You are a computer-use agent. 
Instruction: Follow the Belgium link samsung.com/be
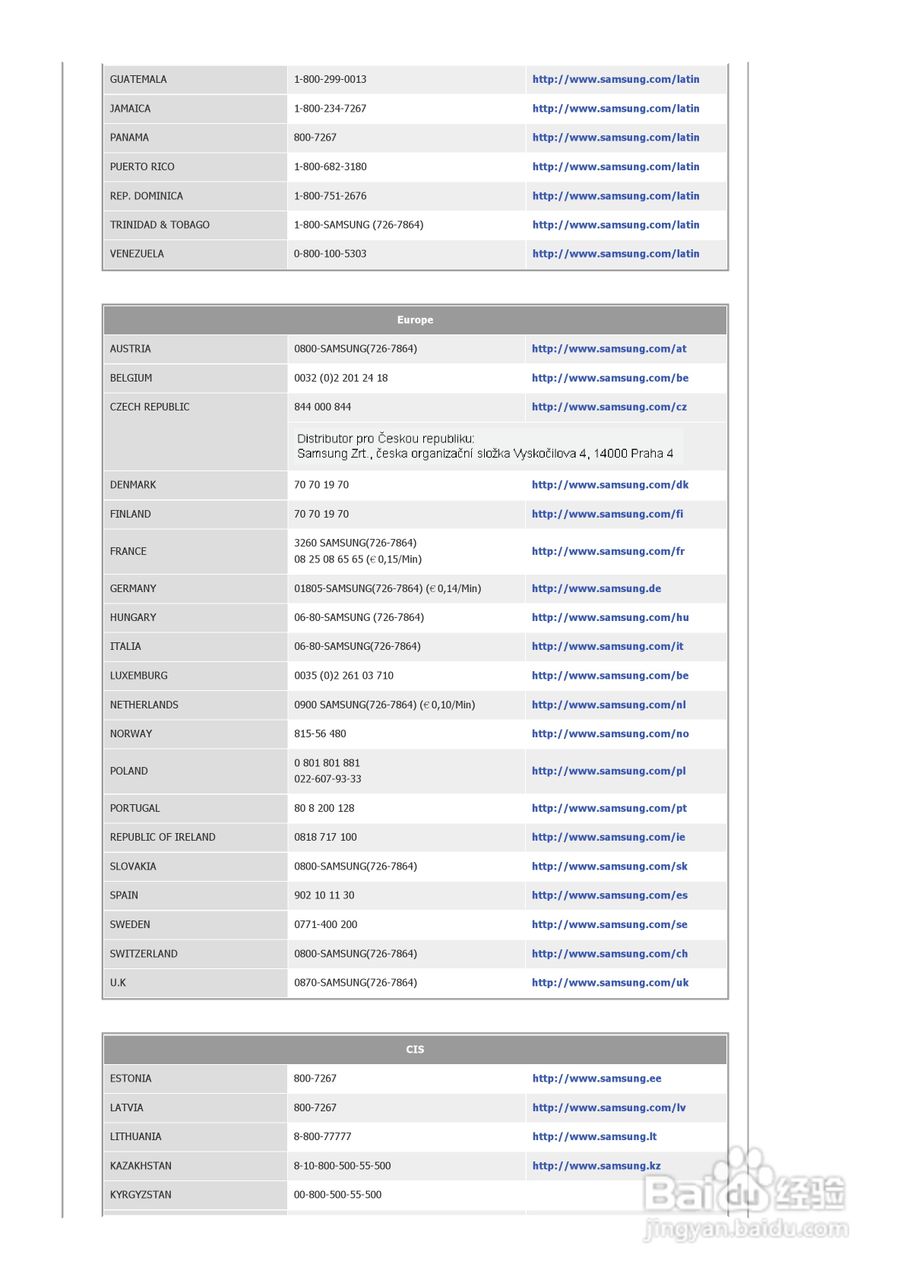coord(610,378)
